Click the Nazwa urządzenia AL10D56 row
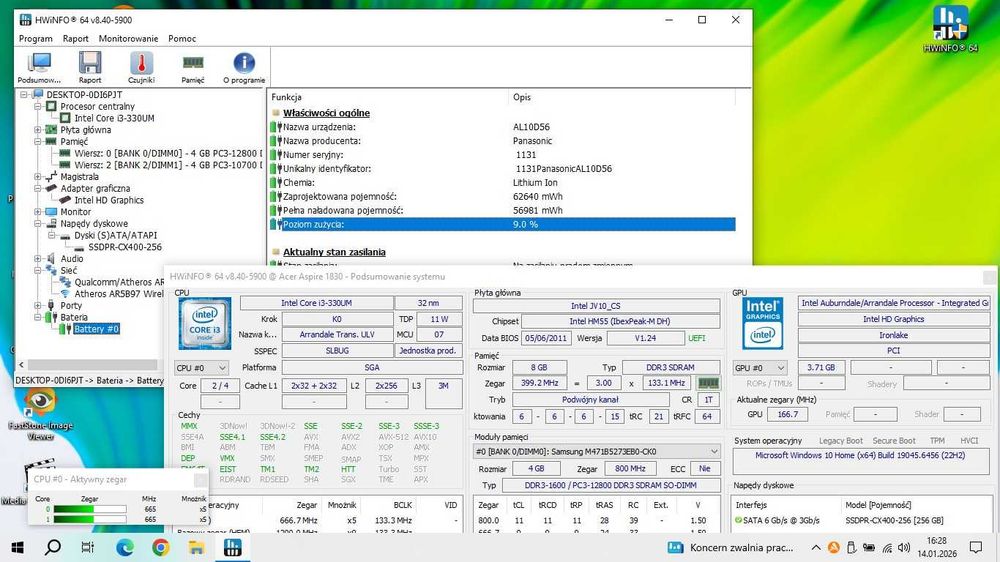The image size is (1000, 562). 503,127
